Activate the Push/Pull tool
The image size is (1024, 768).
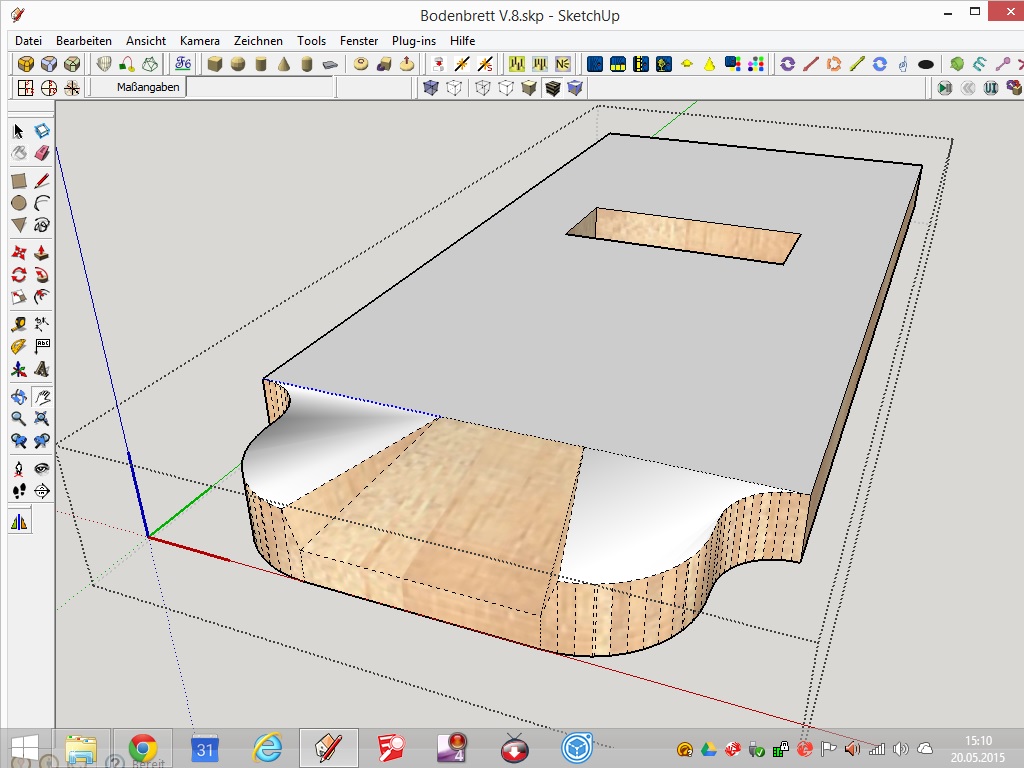click(42, 251)
